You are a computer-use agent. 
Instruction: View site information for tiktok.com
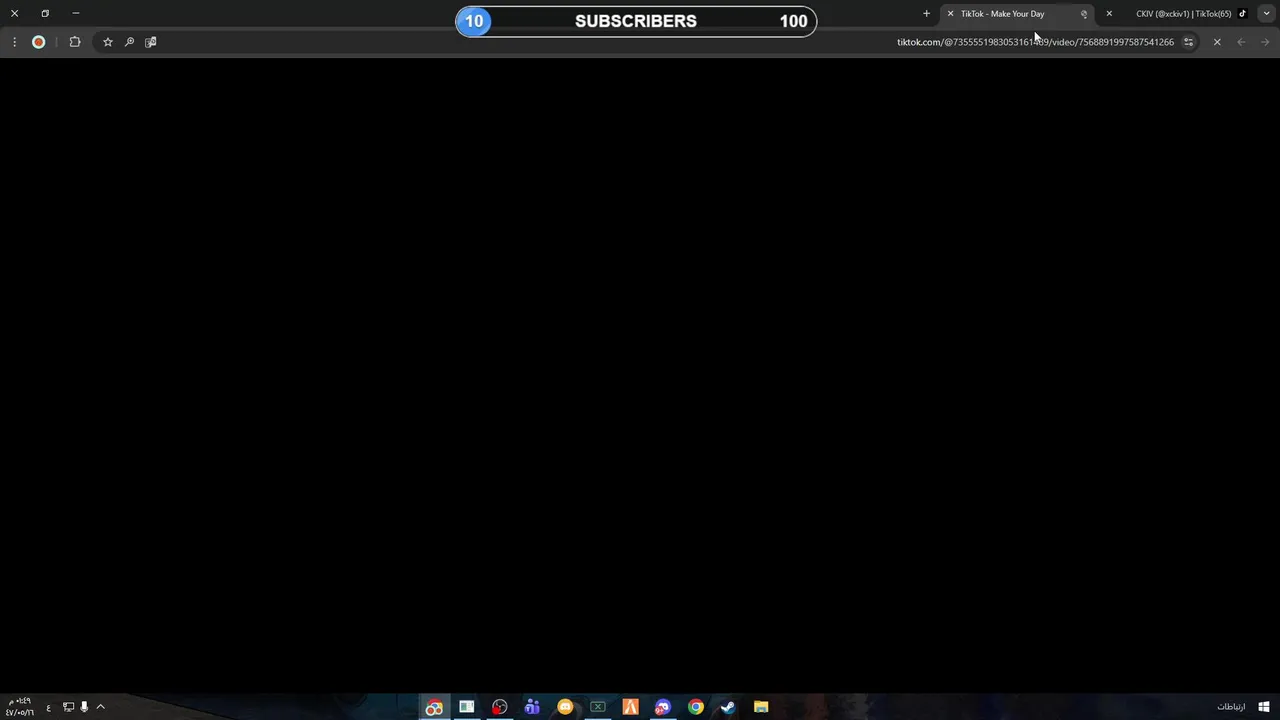click(x=1188, y=42)
